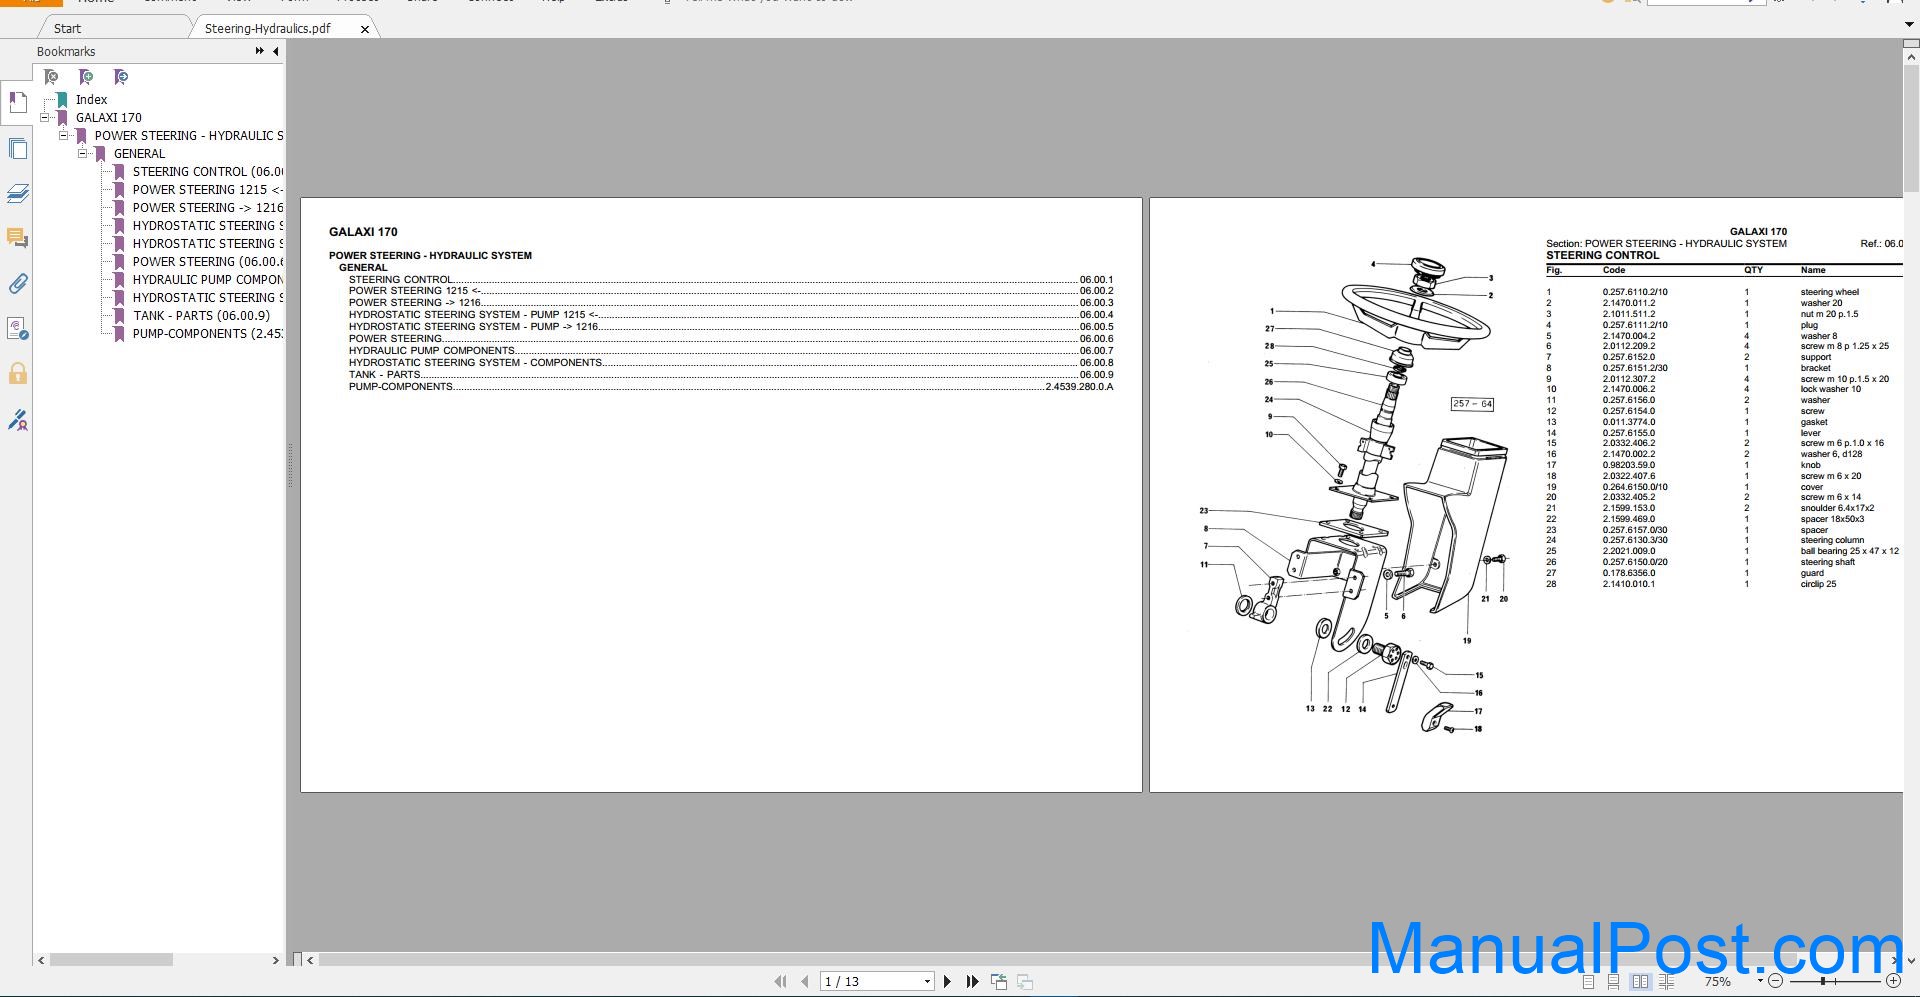The image size is (1920, 997).
Task: Click 'TANK - PARTS' index entry on page
Action: pos(731,375)
